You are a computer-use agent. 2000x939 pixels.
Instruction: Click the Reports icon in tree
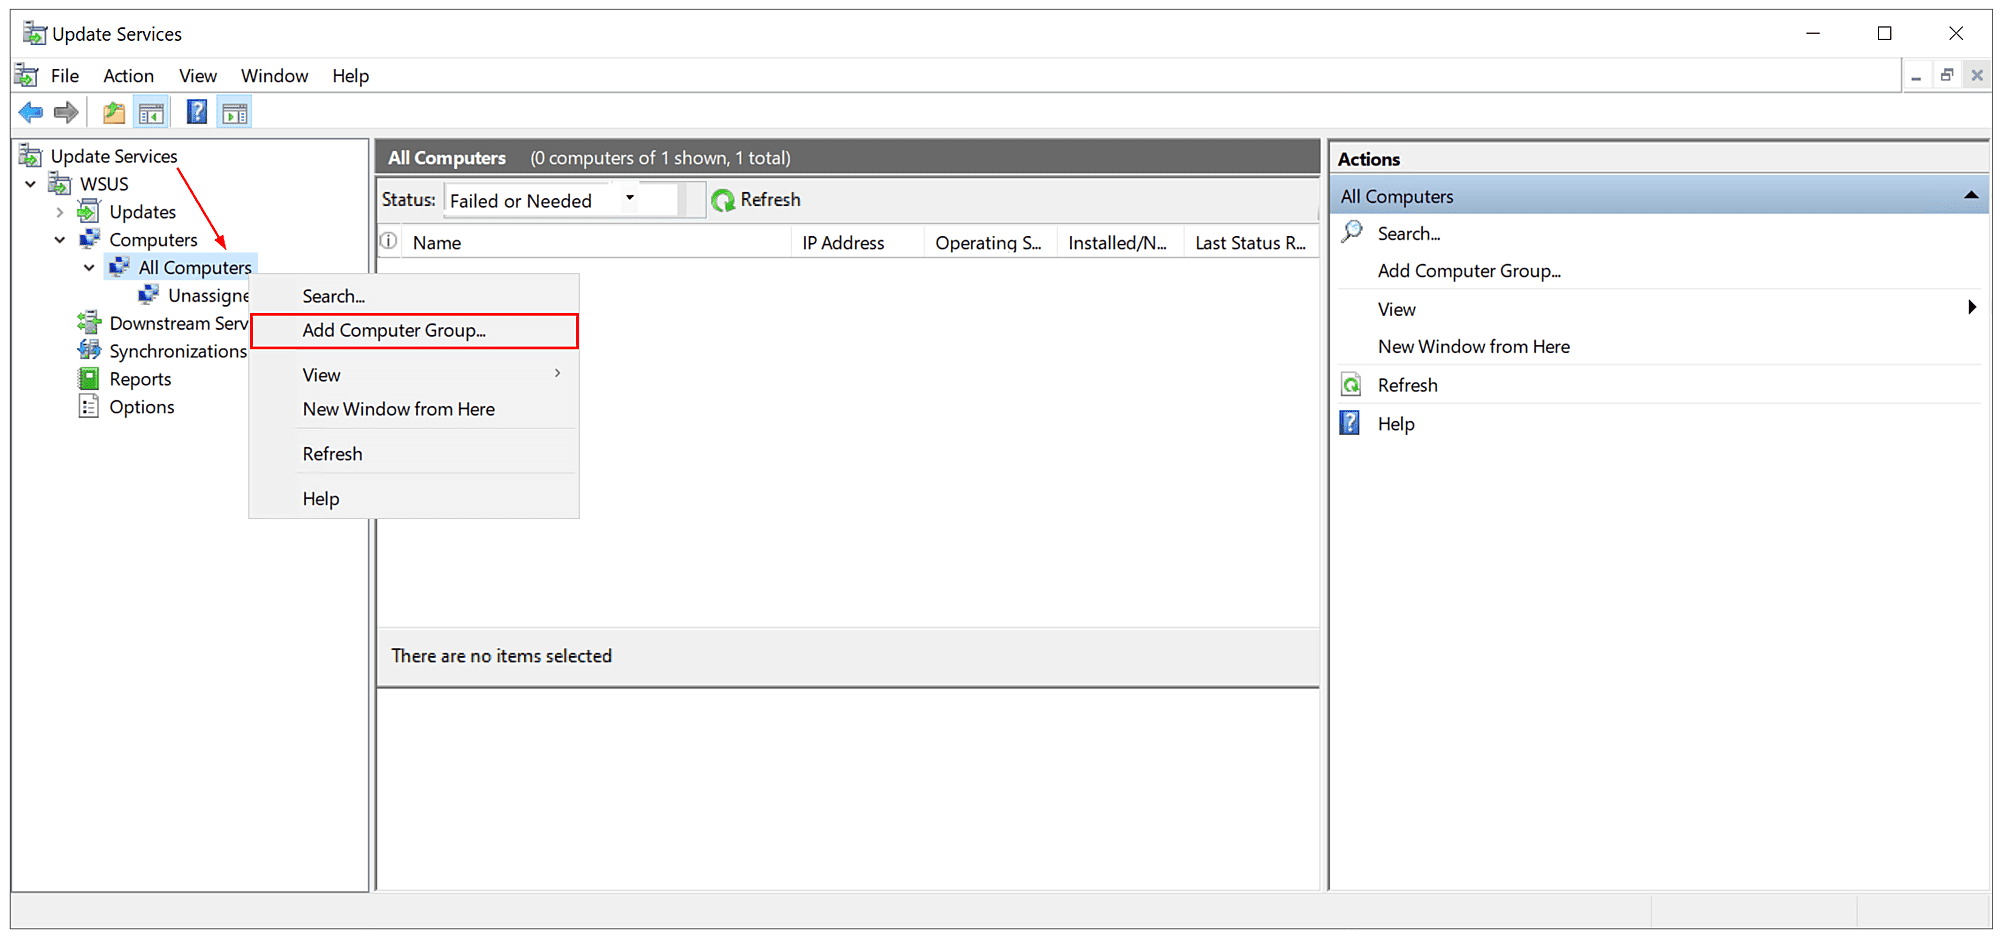(x=89, y=378)
